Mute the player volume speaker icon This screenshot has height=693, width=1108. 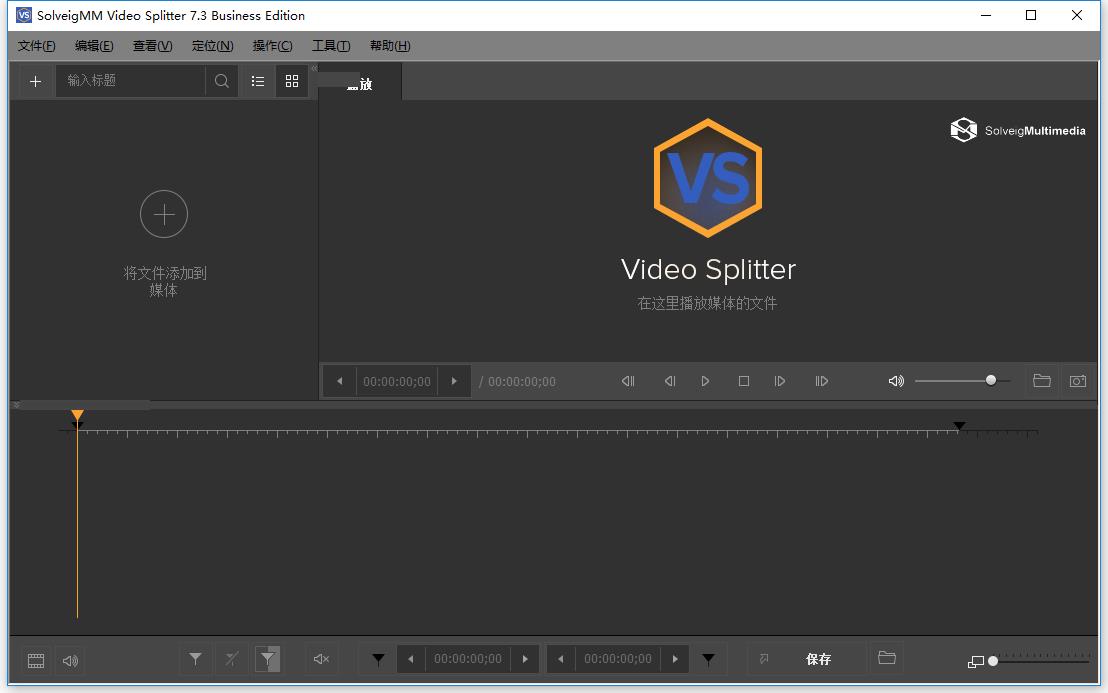896,381
